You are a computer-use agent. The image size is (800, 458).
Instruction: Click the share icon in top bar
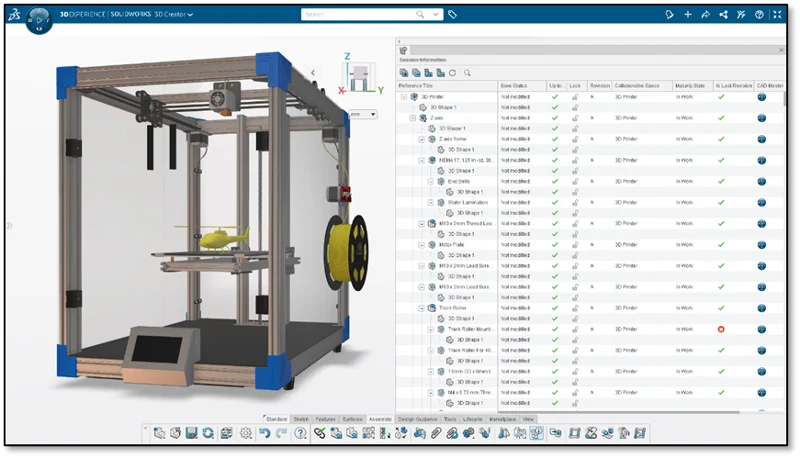click(x=708, y=15)
